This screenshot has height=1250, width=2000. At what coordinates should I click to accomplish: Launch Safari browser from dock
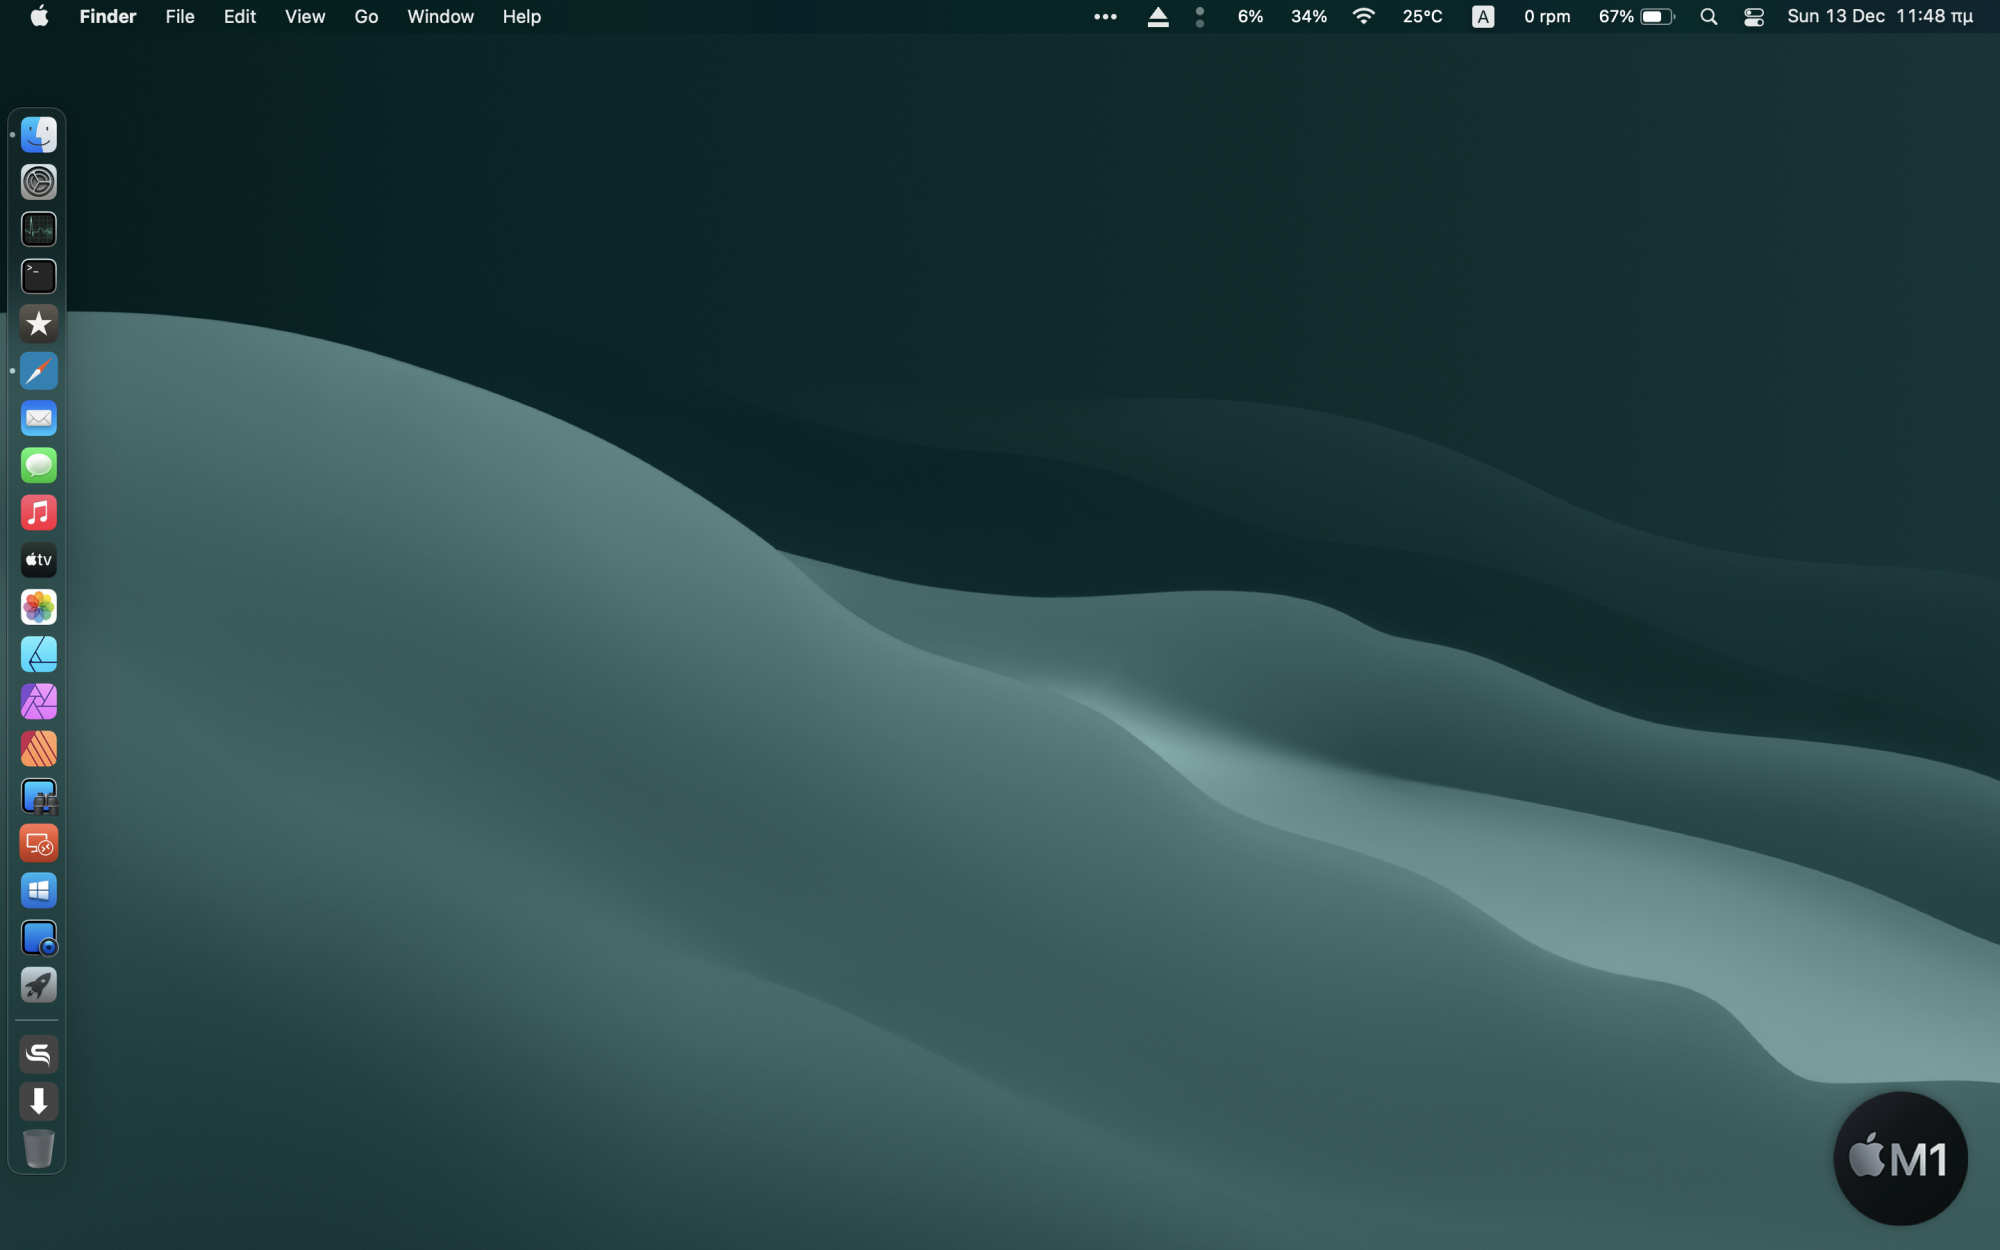(39, 371)
